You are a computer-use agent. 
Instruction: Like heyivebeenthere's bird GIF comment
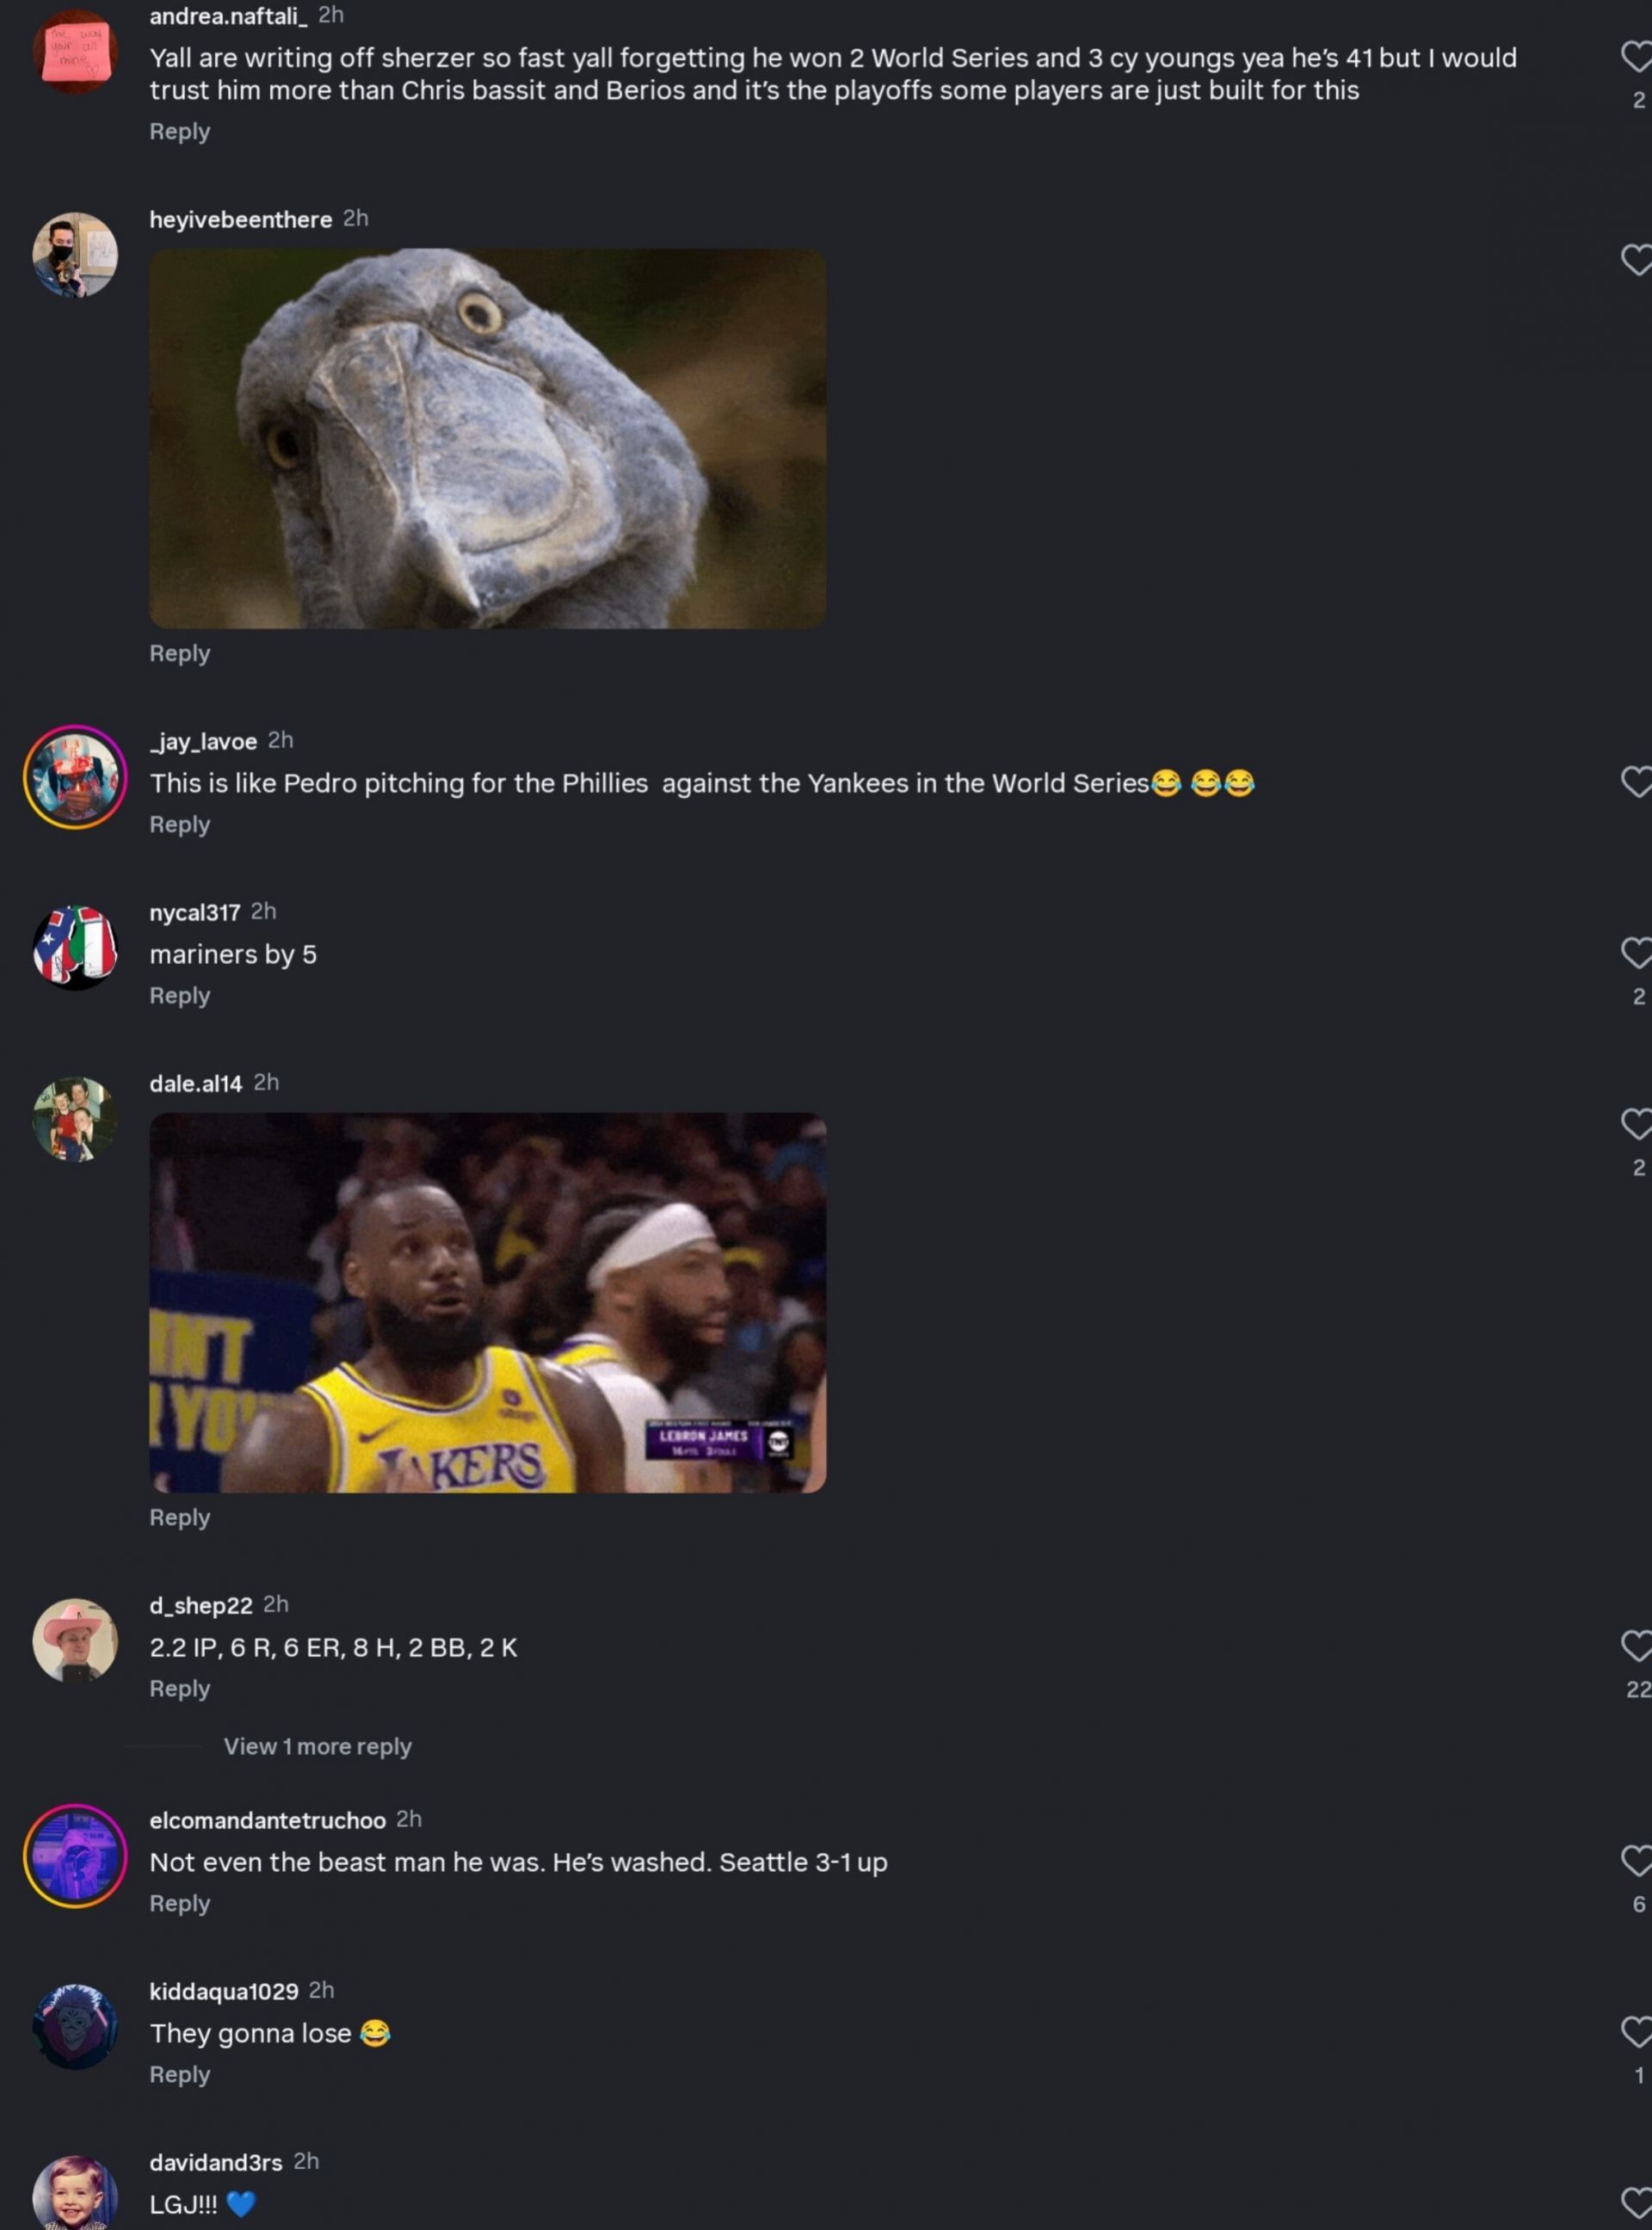point(1636,260)
